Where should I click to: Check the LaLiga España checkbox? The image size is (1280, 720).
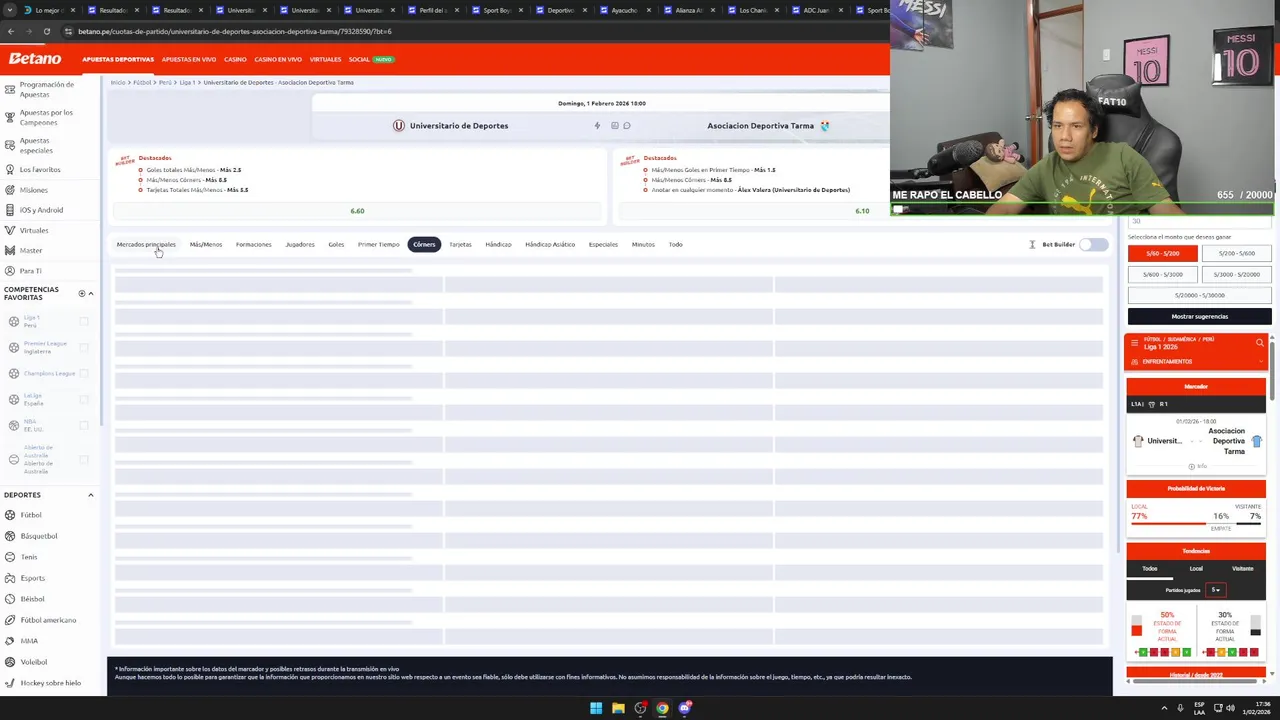point(84,399)
